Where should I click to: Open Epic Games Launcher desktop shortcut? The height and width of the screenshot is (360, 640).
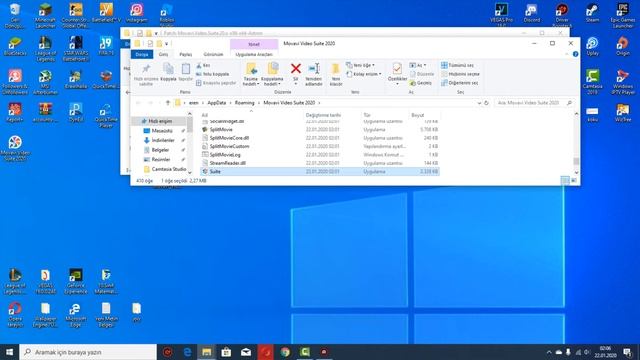(x=623, y=16)
